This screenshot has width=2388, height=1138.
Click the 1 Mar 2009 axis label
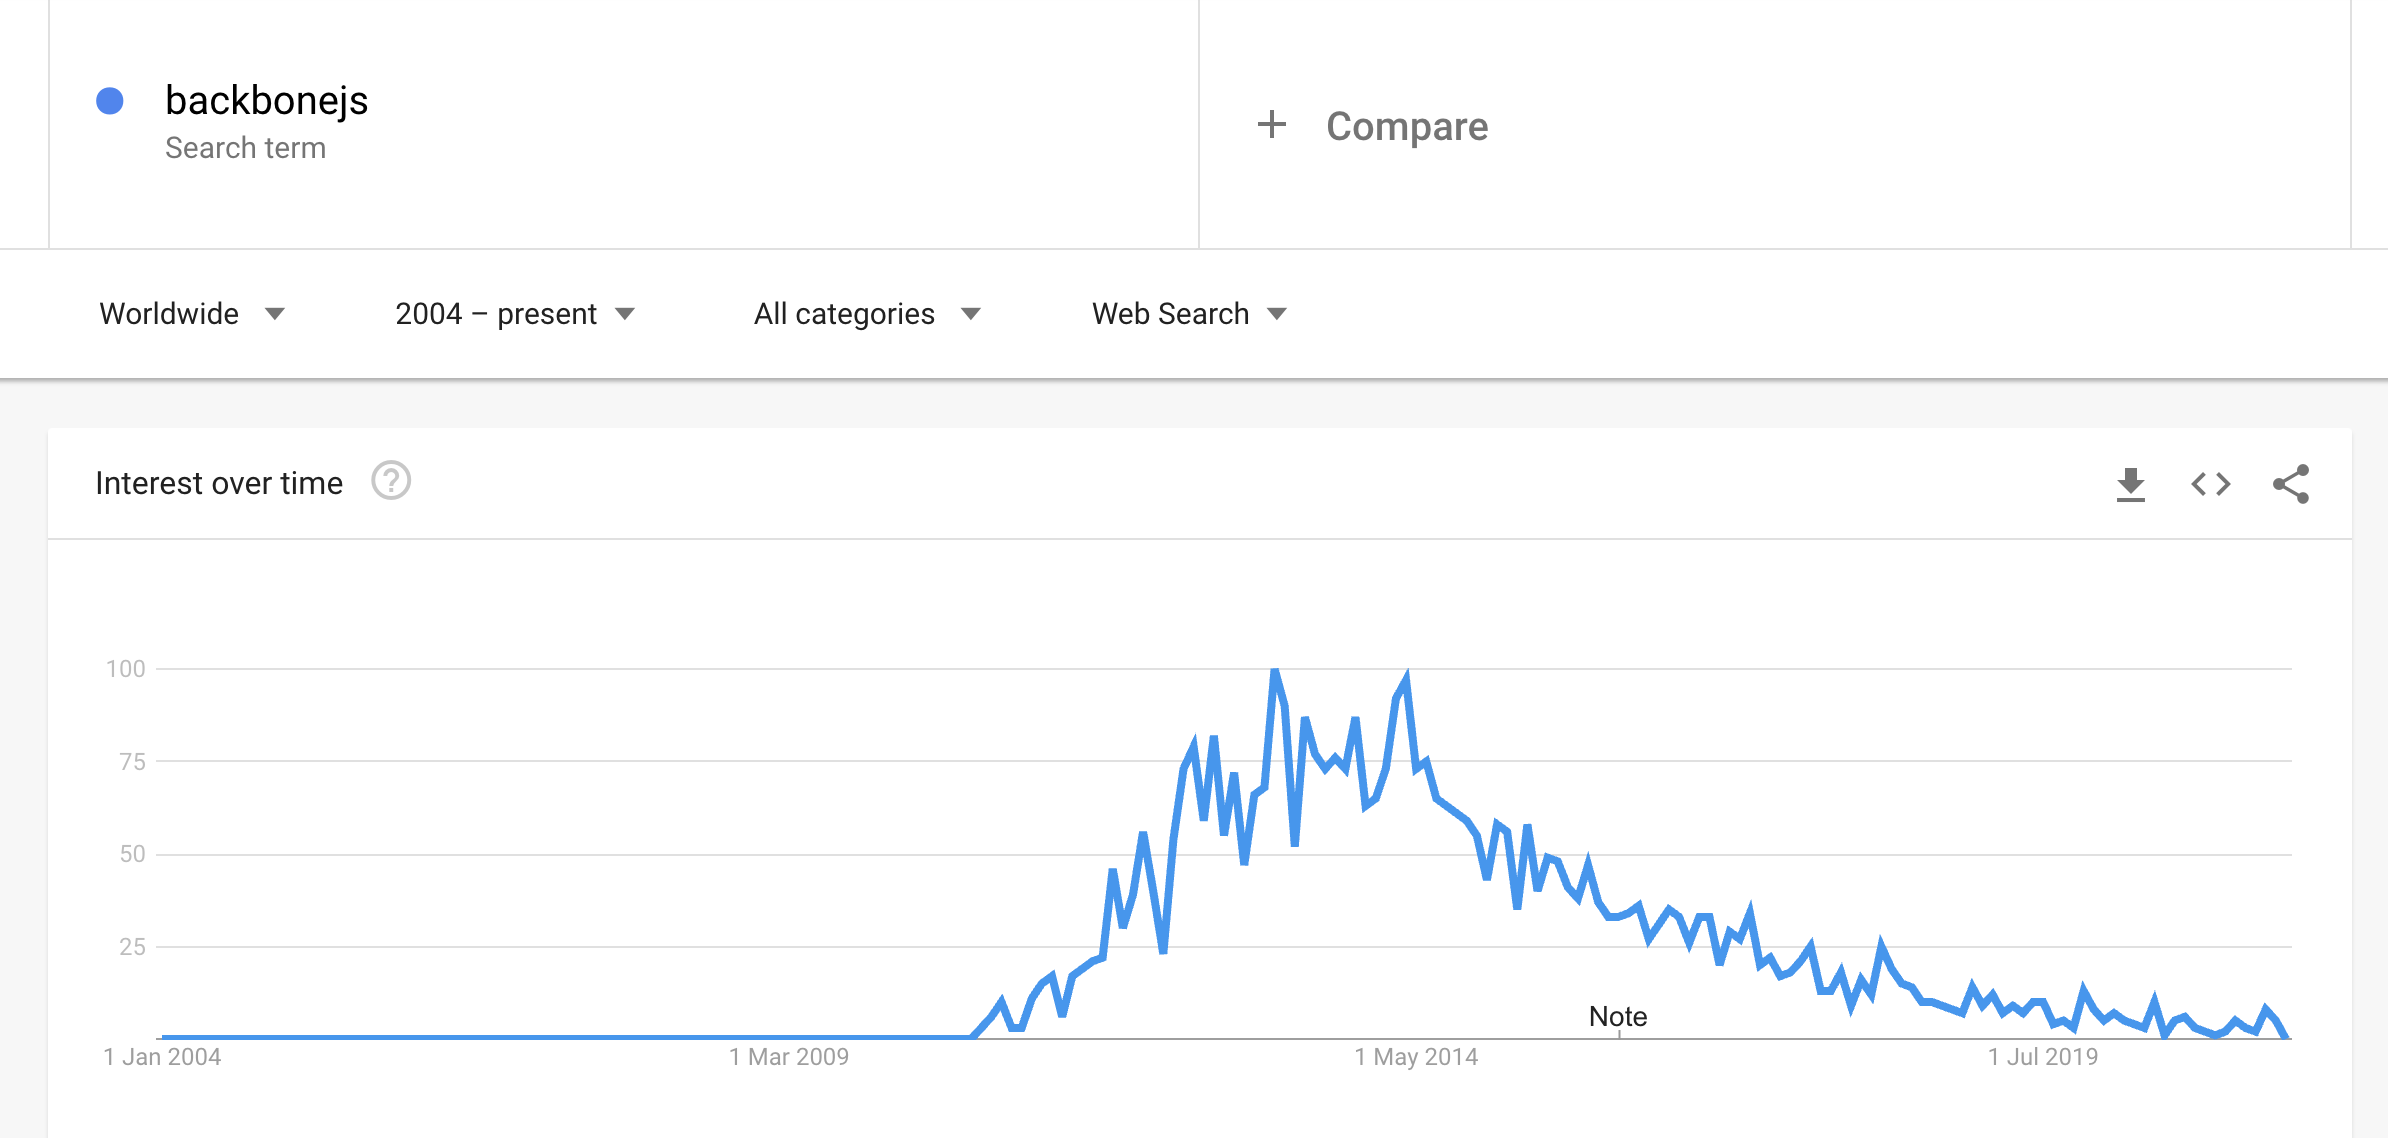click(789, 1057)
